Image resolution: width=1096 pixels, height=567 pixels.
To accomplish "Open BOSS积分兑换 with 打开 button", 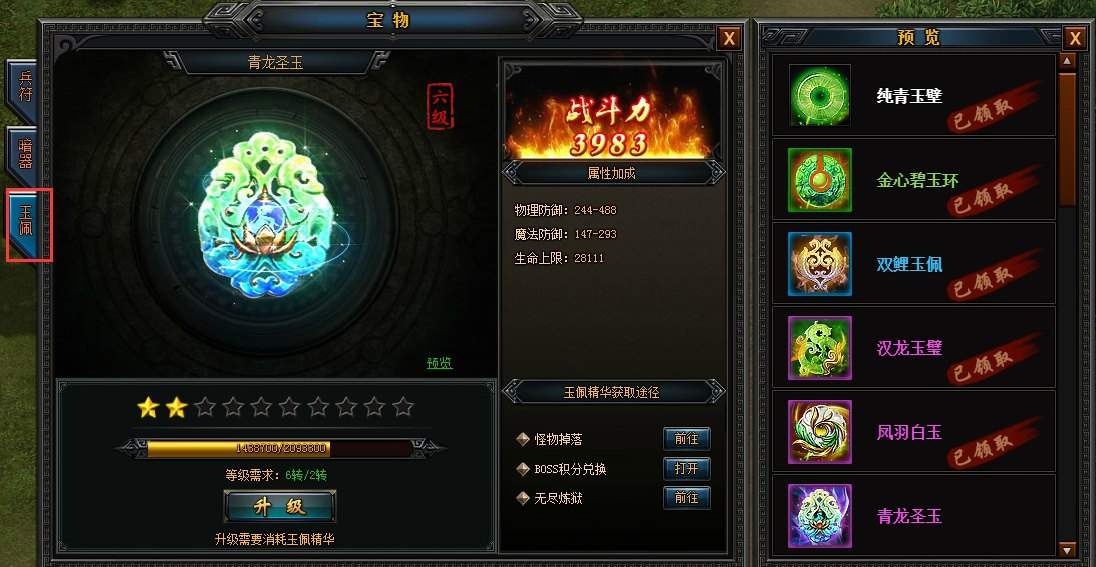I will [686, 468].
